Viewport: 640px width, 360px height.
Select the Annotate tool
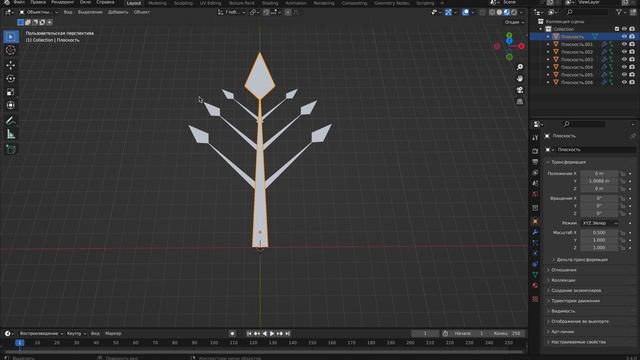[11, 120]
